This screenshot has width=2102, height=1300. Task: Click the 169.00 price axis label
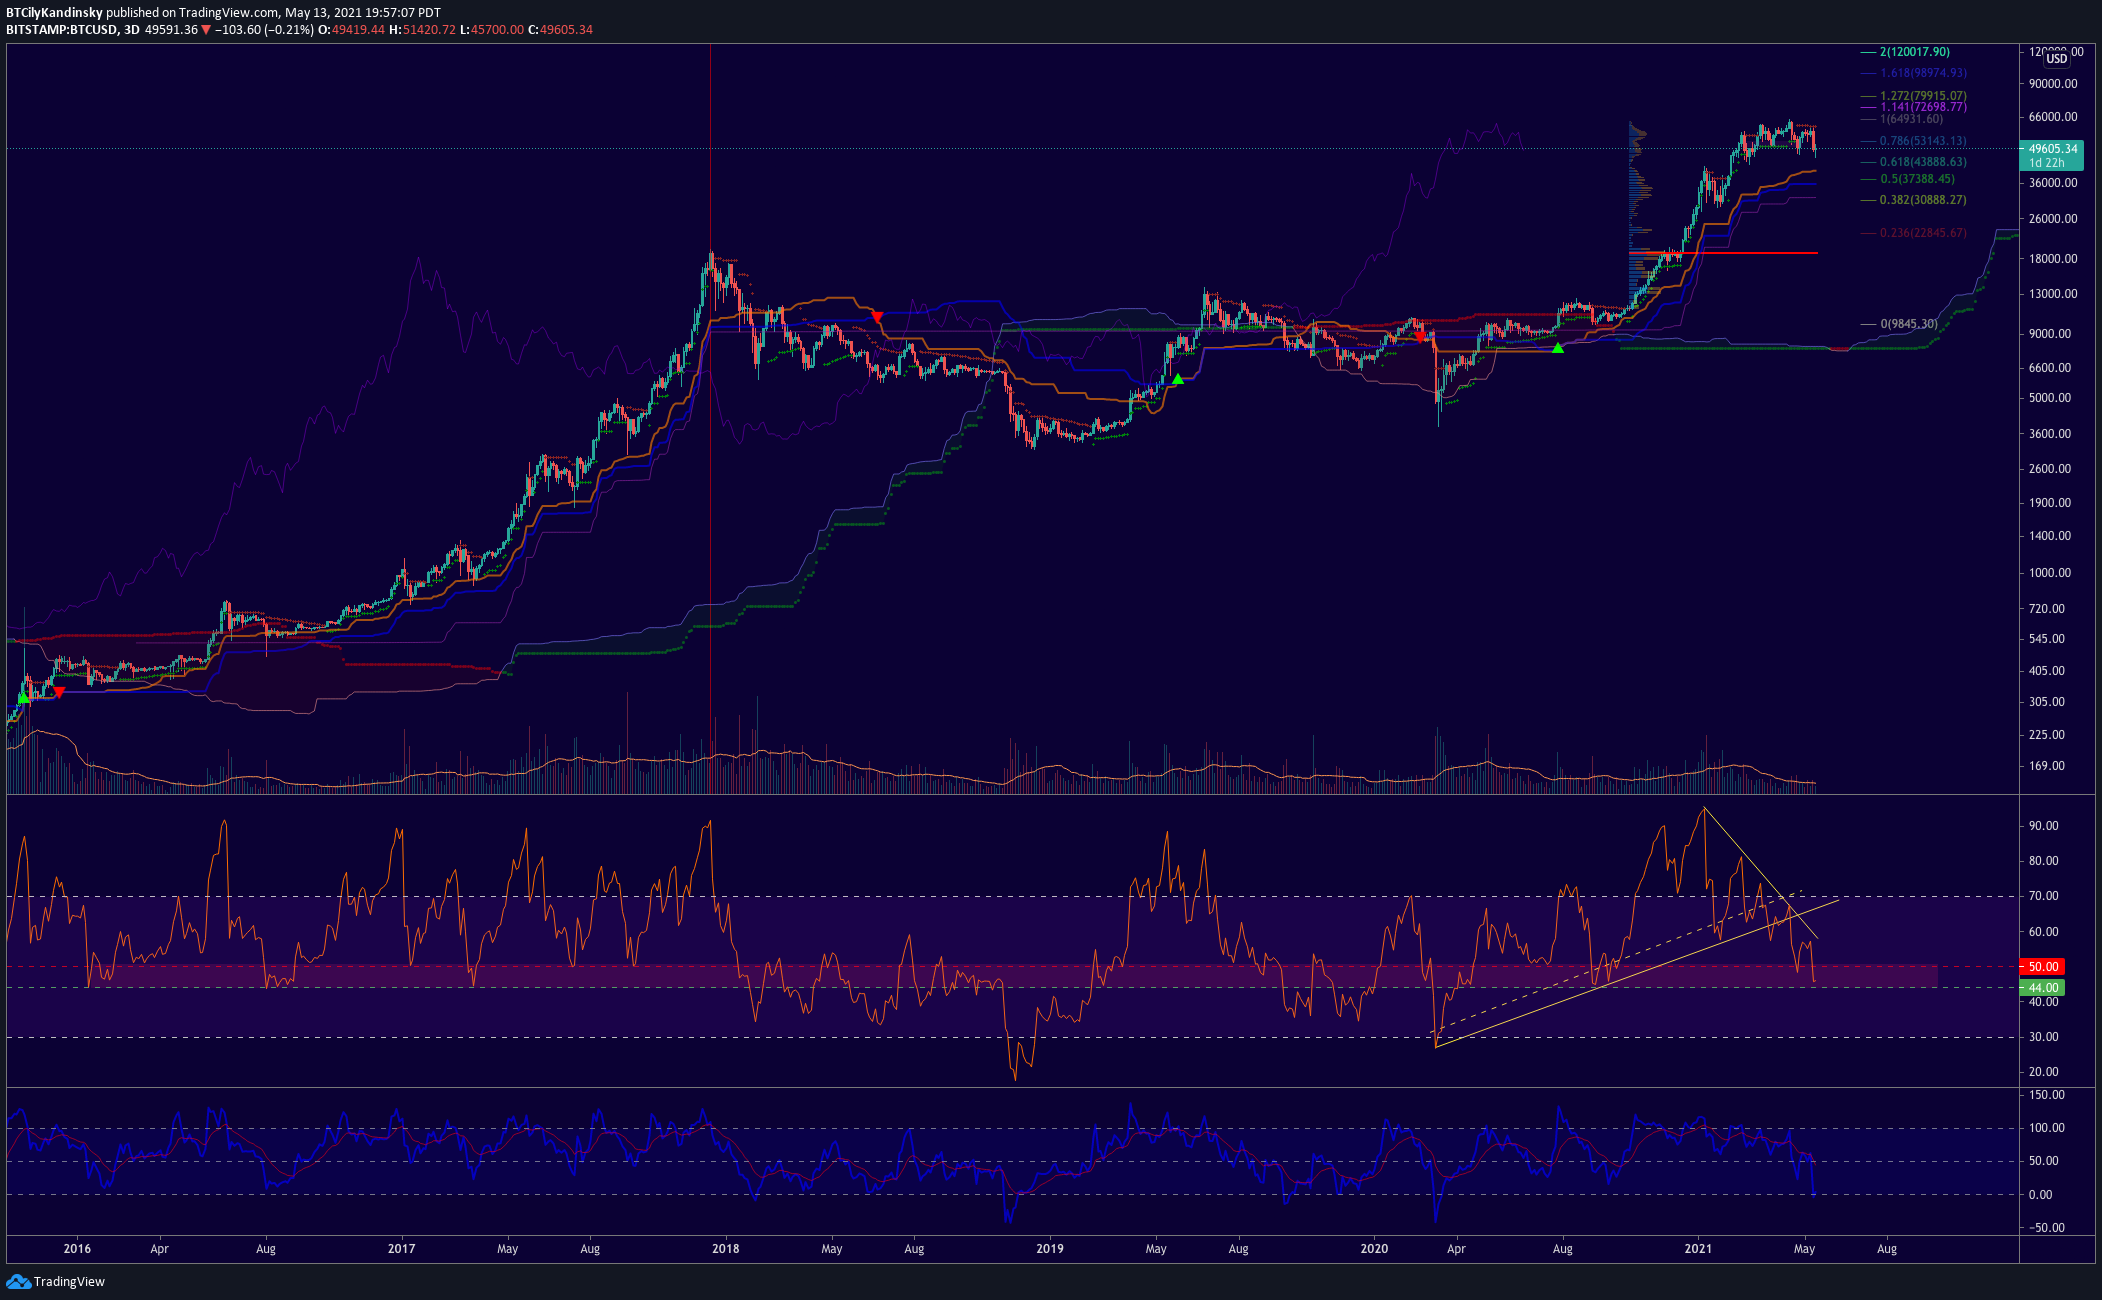tap(2047, 766)
